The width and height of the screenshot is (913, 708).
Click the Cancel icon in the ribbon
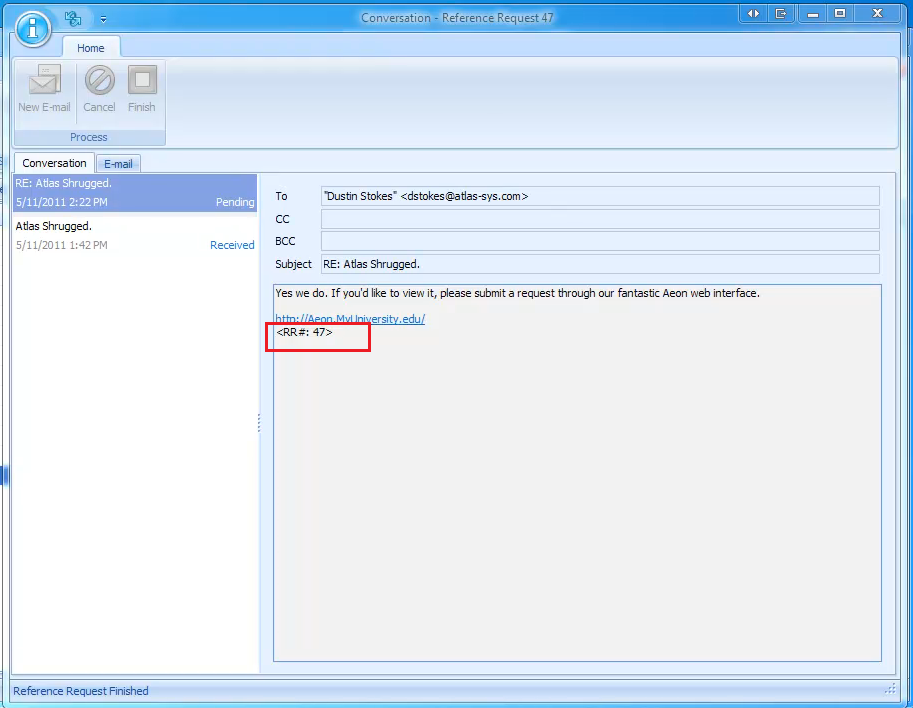tap(99, 88)
